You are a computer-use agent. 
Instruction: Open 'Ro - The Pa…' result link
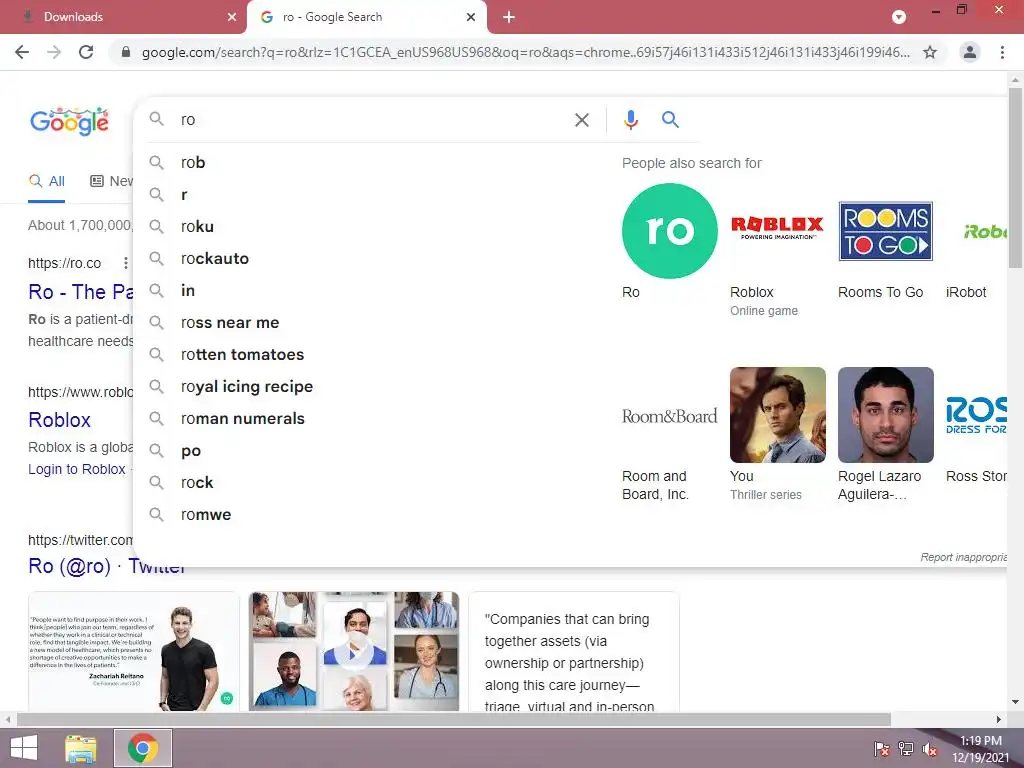pos(80,292)
